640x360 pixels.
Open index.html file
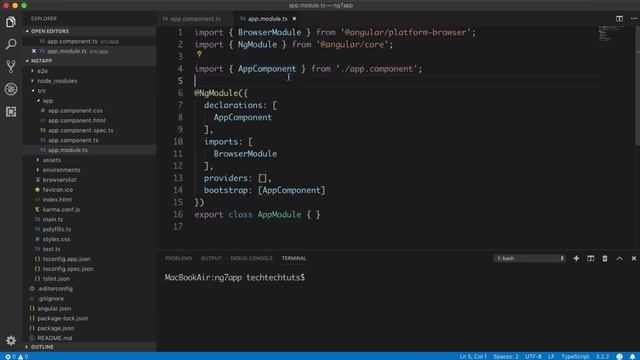pyautogui.click(x=58, y=200)
